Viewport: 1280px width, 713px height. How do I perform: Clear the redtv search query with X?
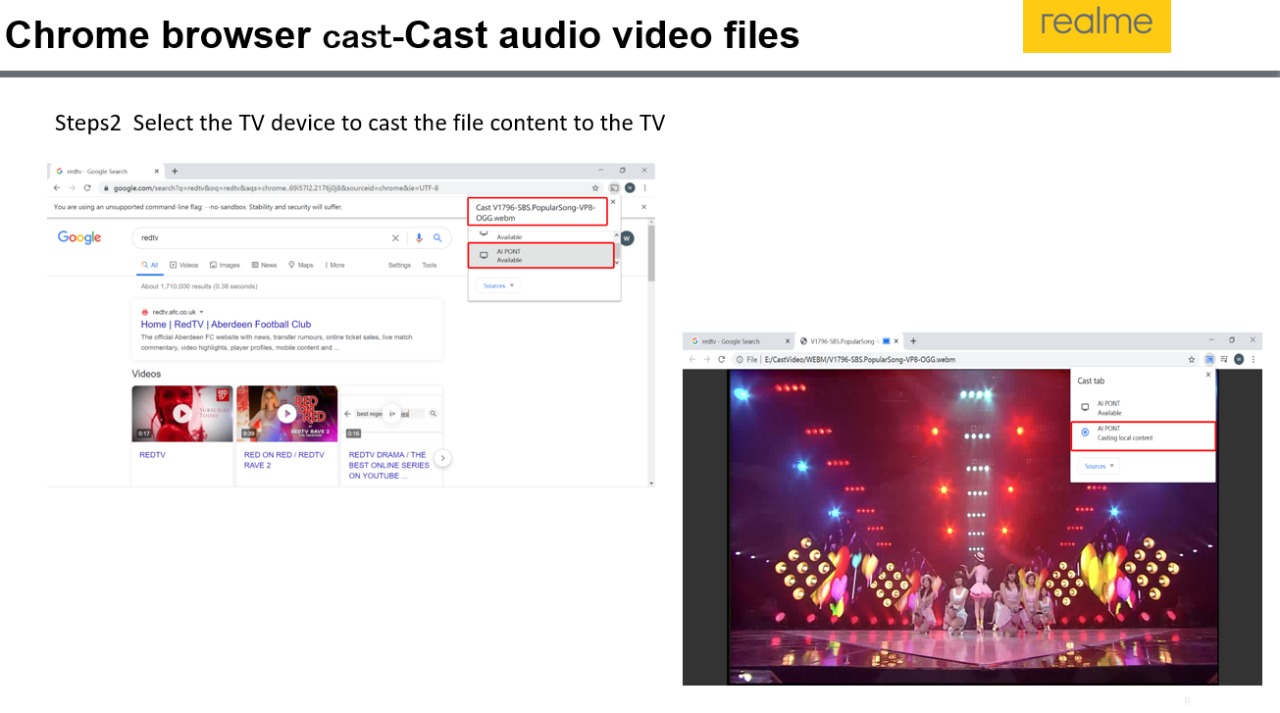(x=395, y=238)
